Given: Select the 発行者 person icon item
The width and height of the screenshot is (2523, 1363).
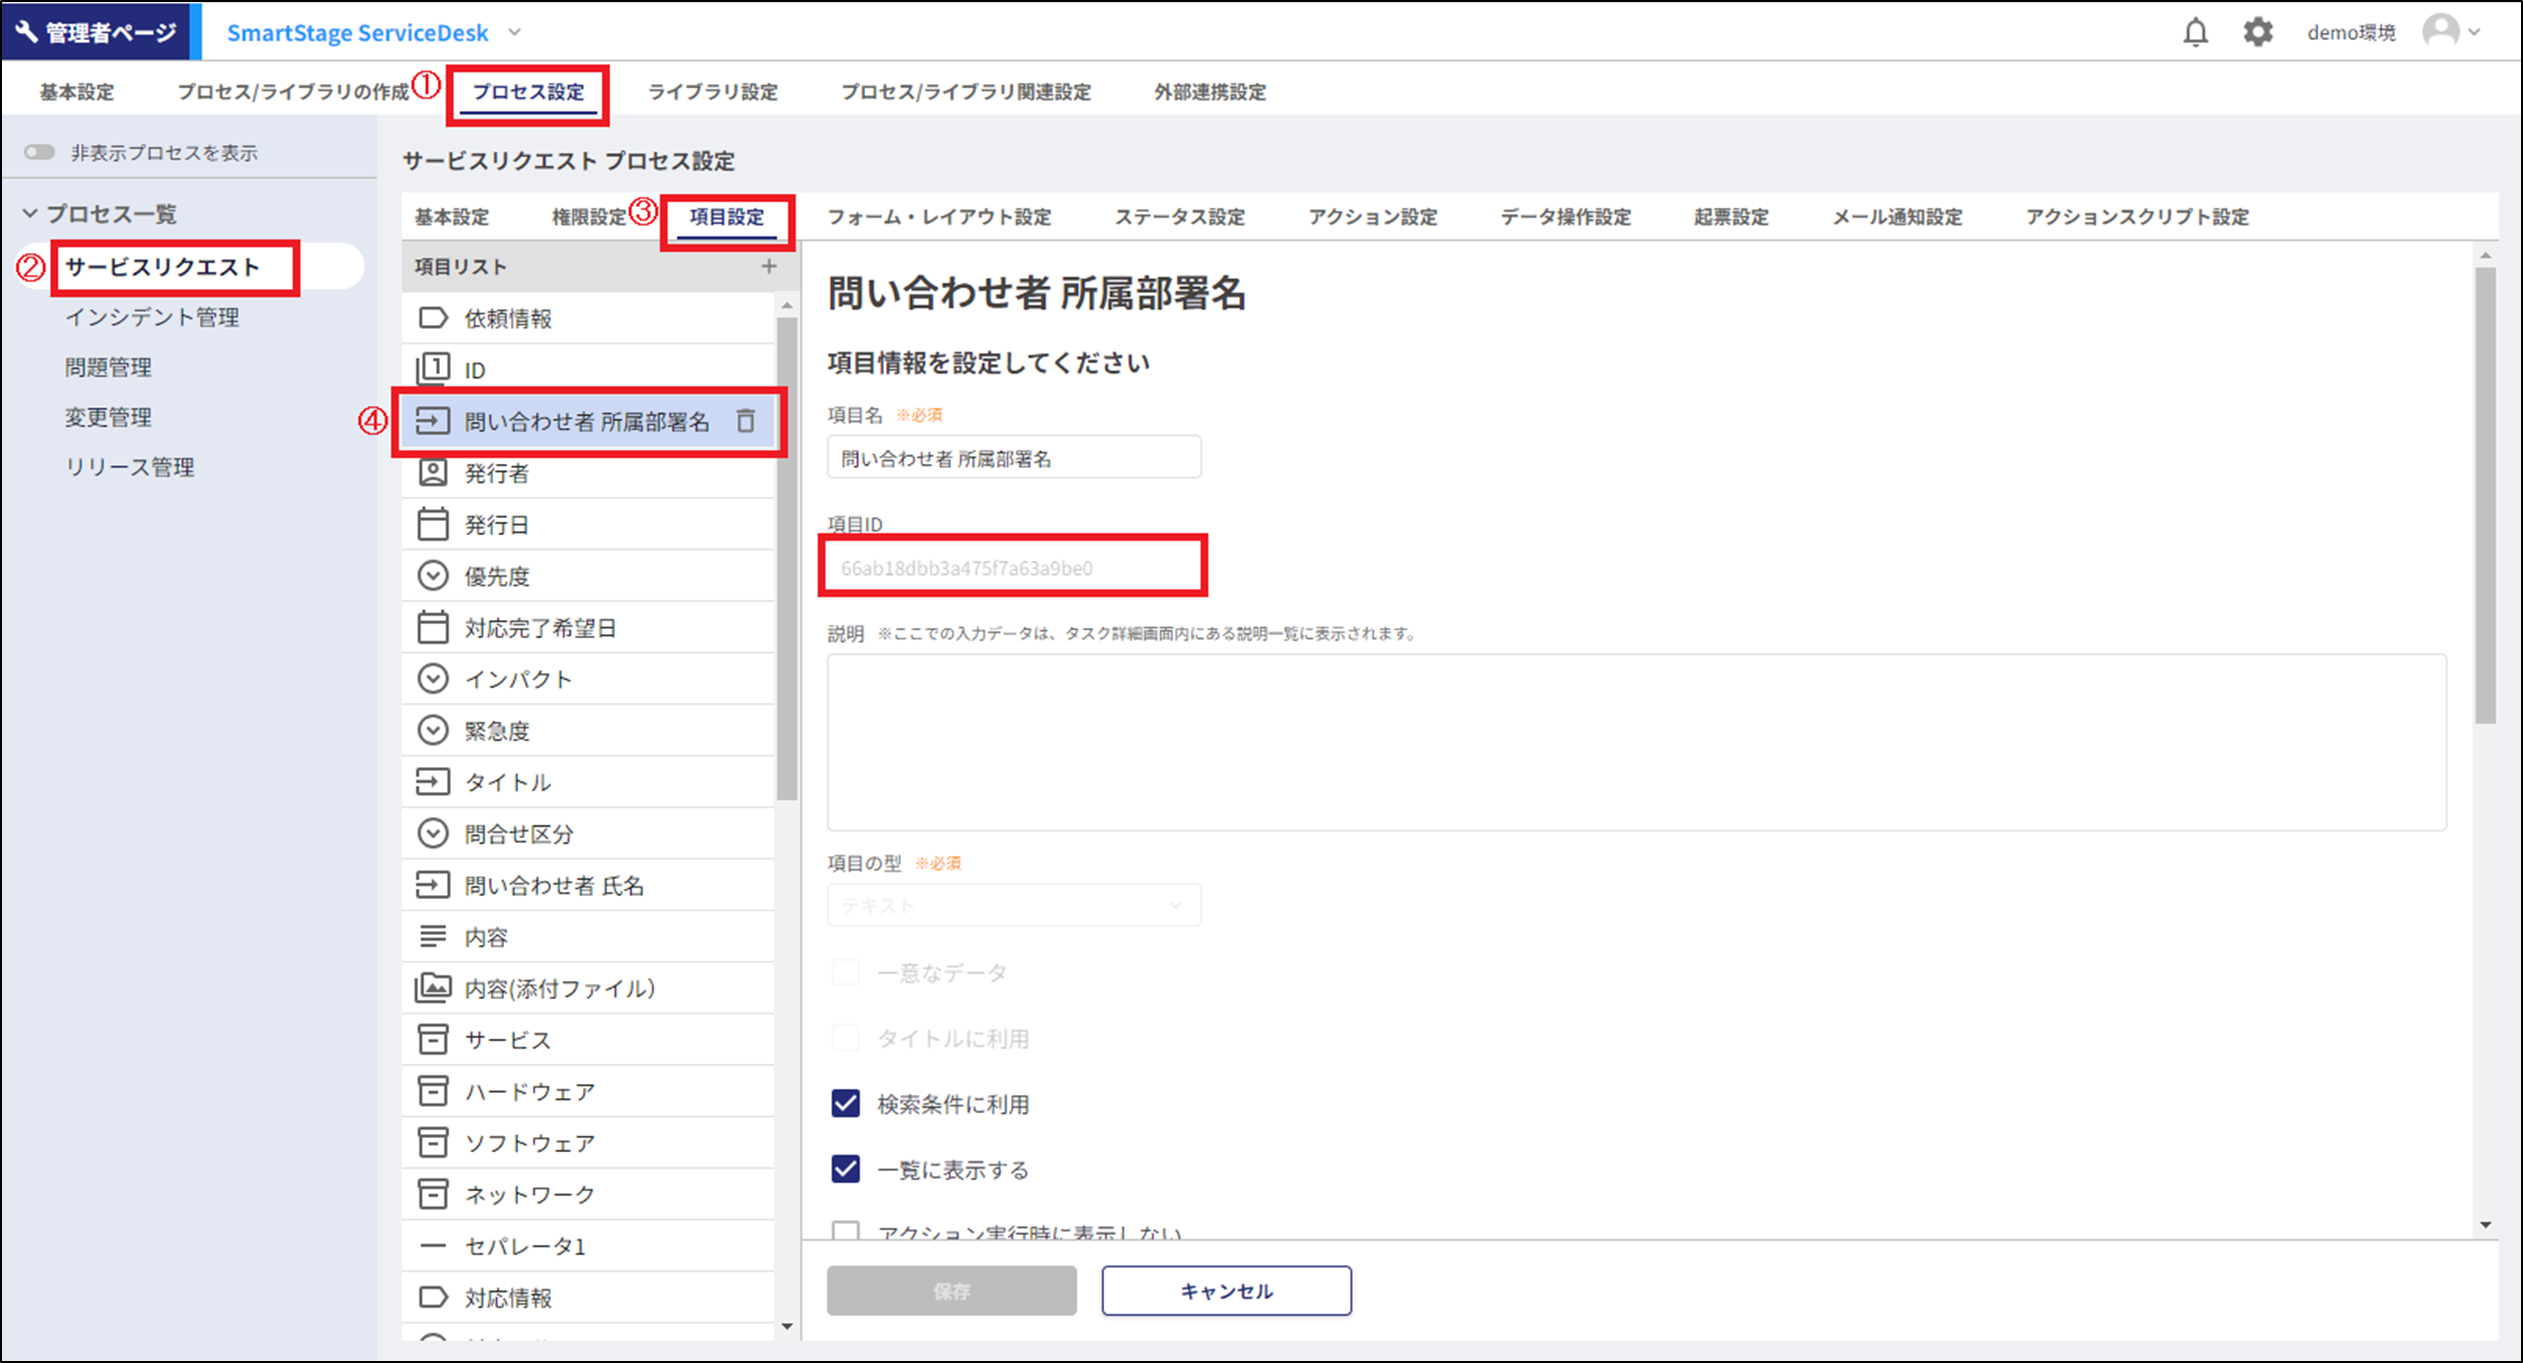Looking at the screenshot, I should pyautogui.click(x=432, y=473).
